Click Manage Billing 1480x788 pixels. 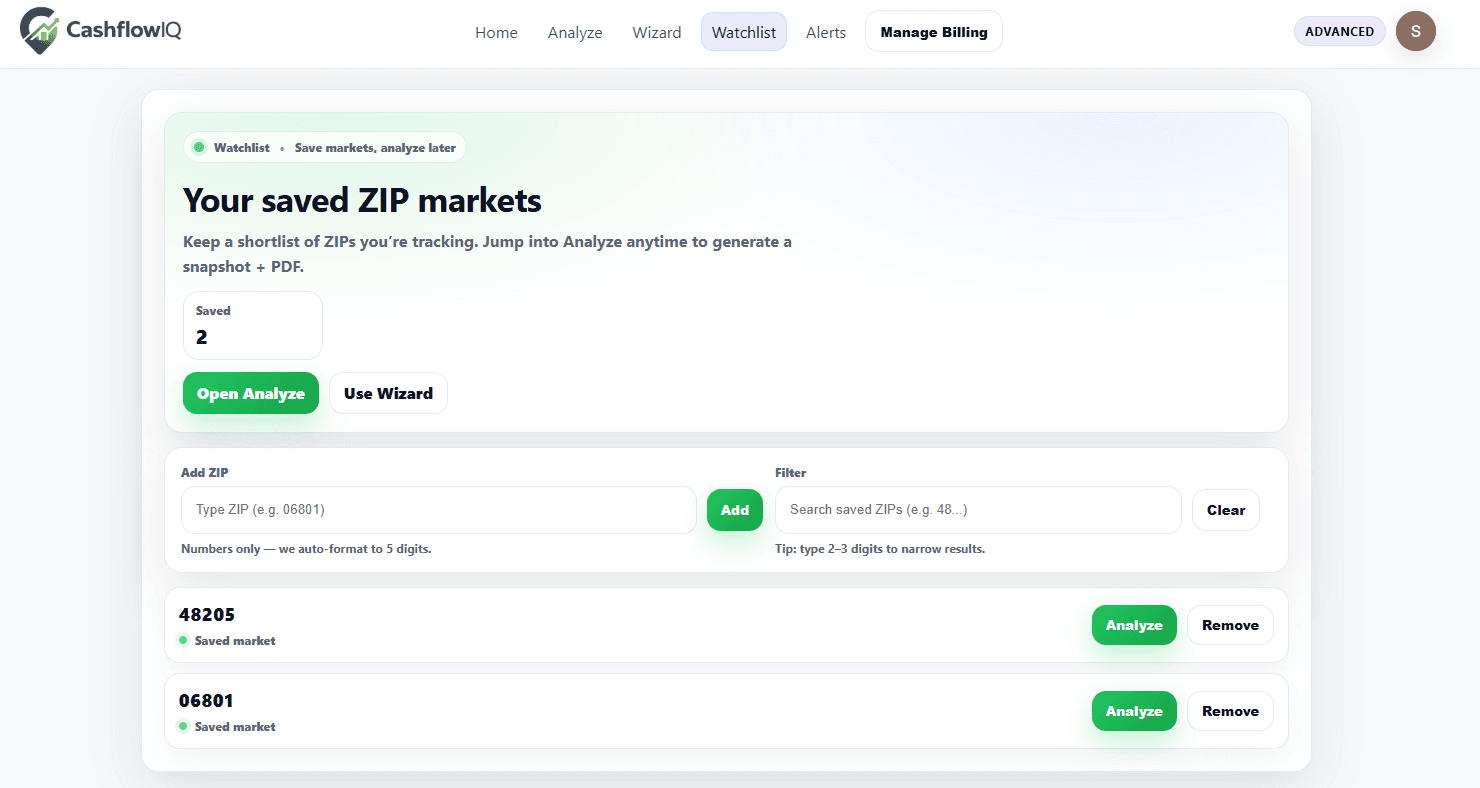pos(933,31)
